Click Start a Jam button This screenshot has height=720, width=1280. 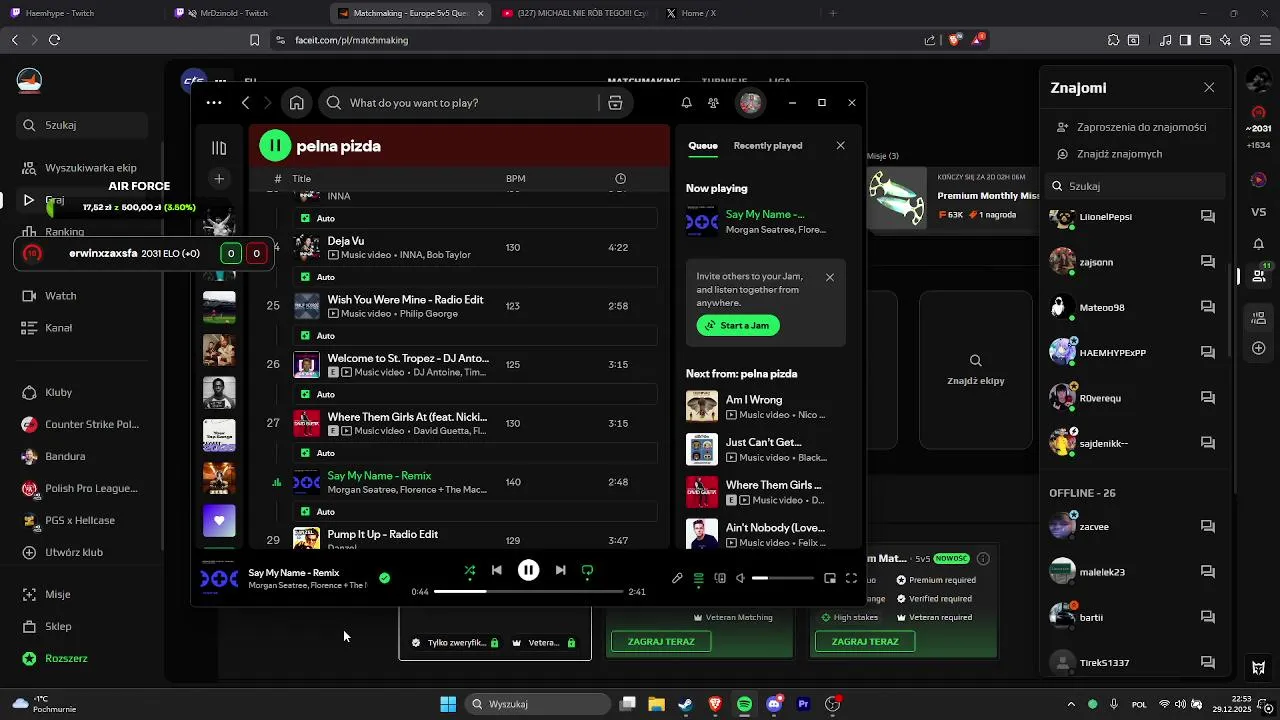tap(738, 326)
